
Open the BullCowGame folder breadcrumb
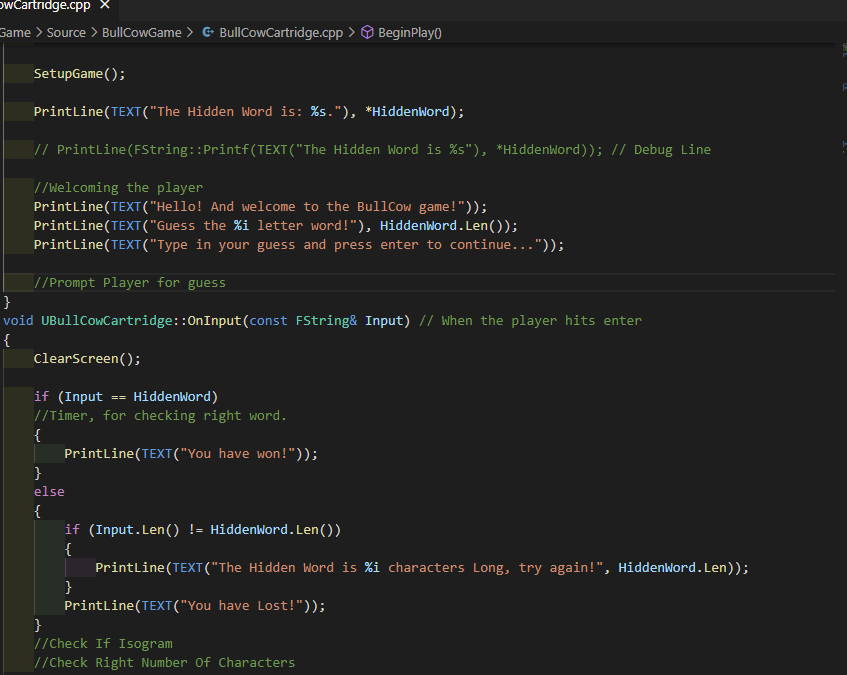pyautogui.click(x=141, y=32)
